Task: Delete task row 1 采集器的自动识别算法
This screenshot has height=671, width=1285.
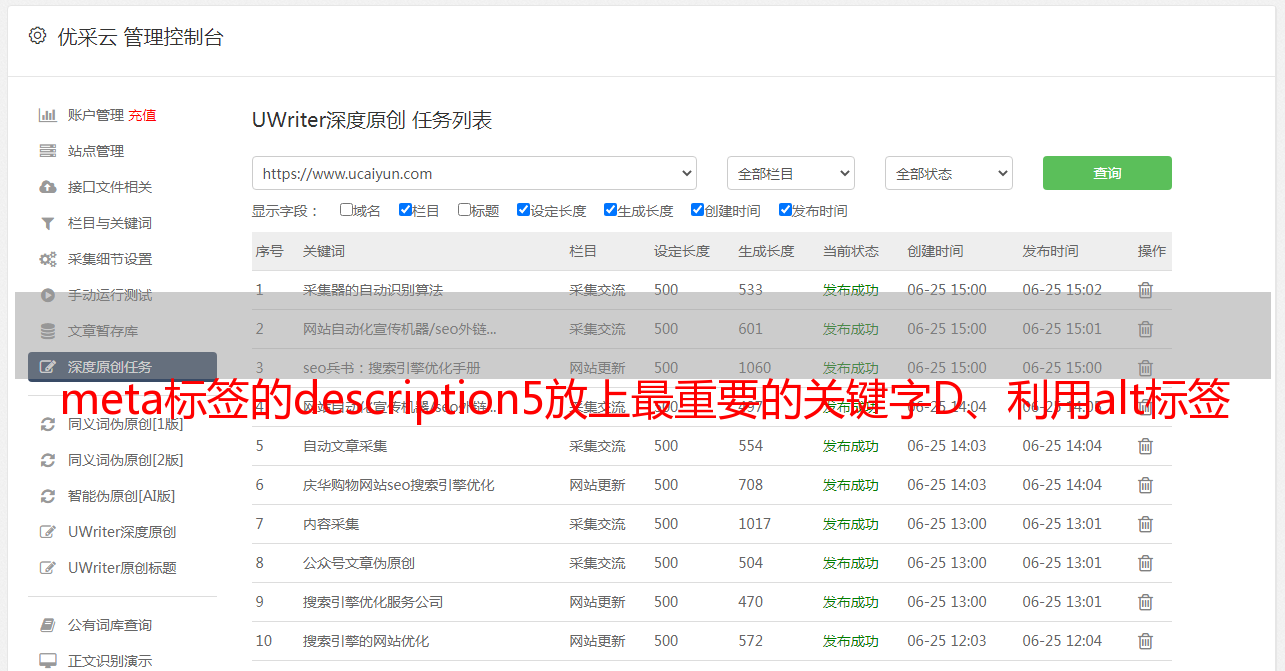Action: tap(1145, 290)
